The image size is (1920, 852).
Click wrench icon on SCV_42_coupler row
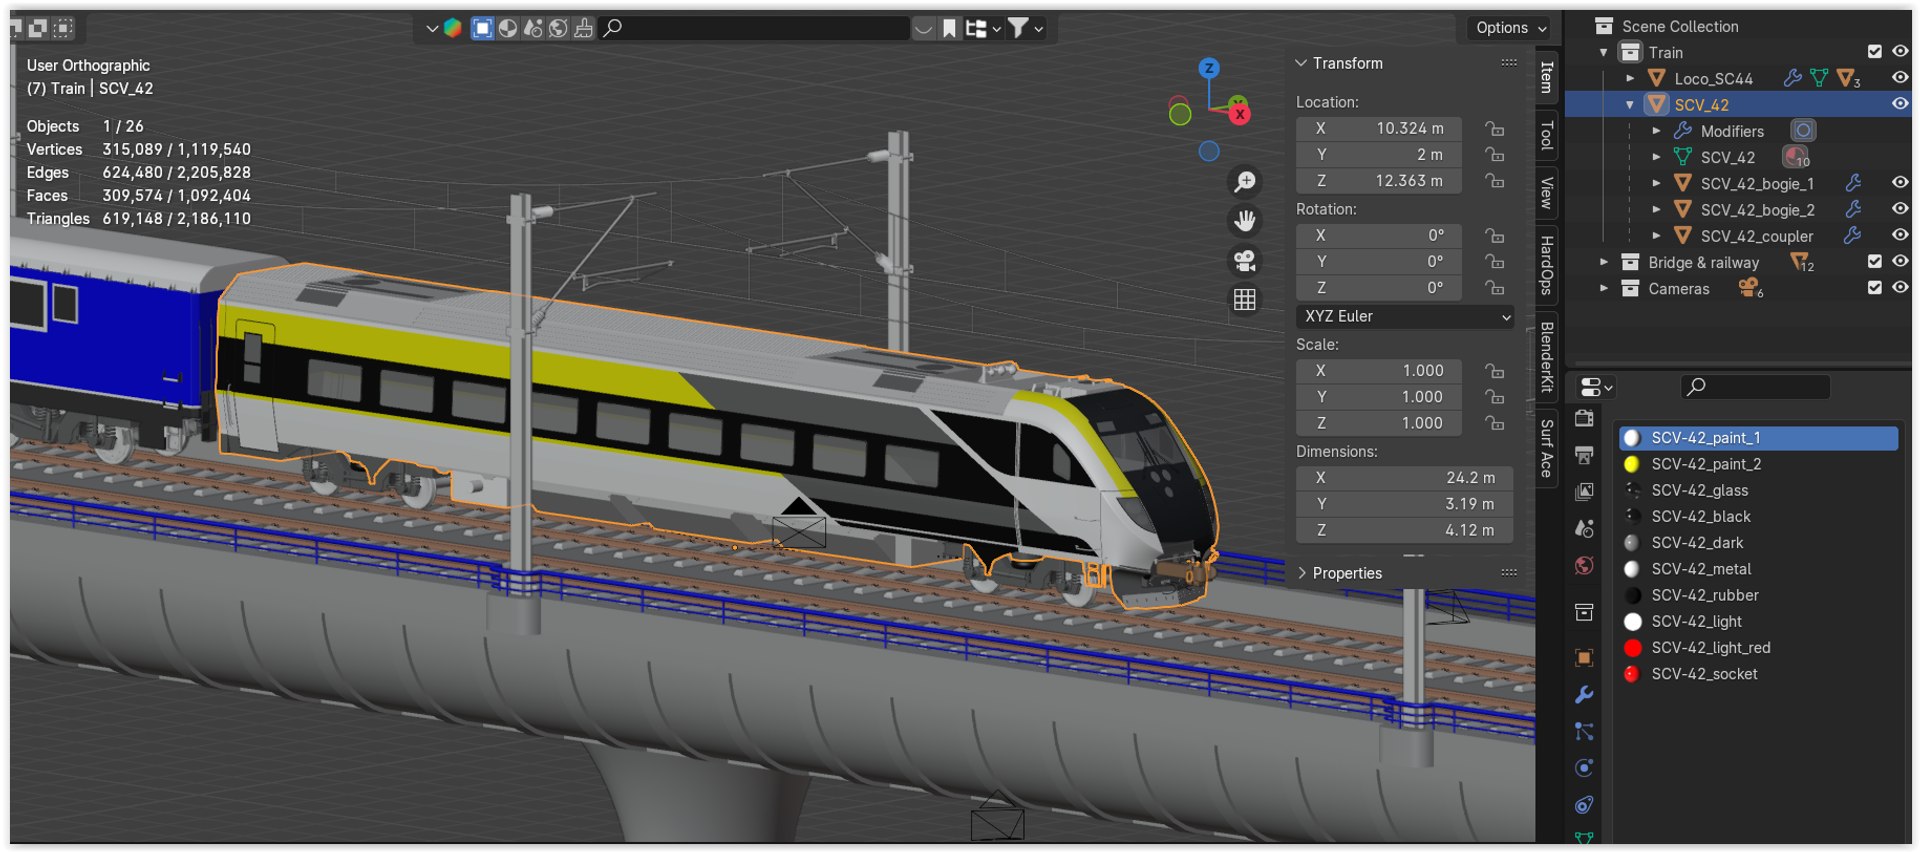point(1853,236)
